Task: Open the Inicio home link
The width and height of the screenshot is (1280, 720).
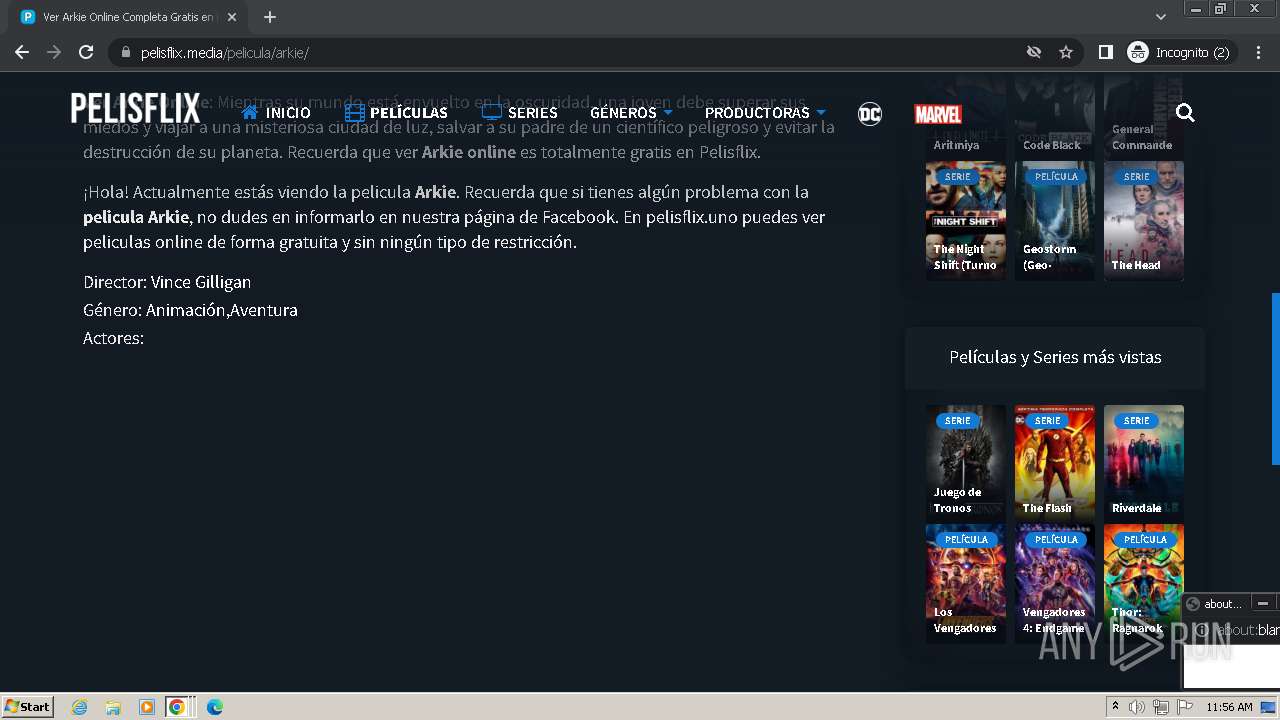Action: 276,112
